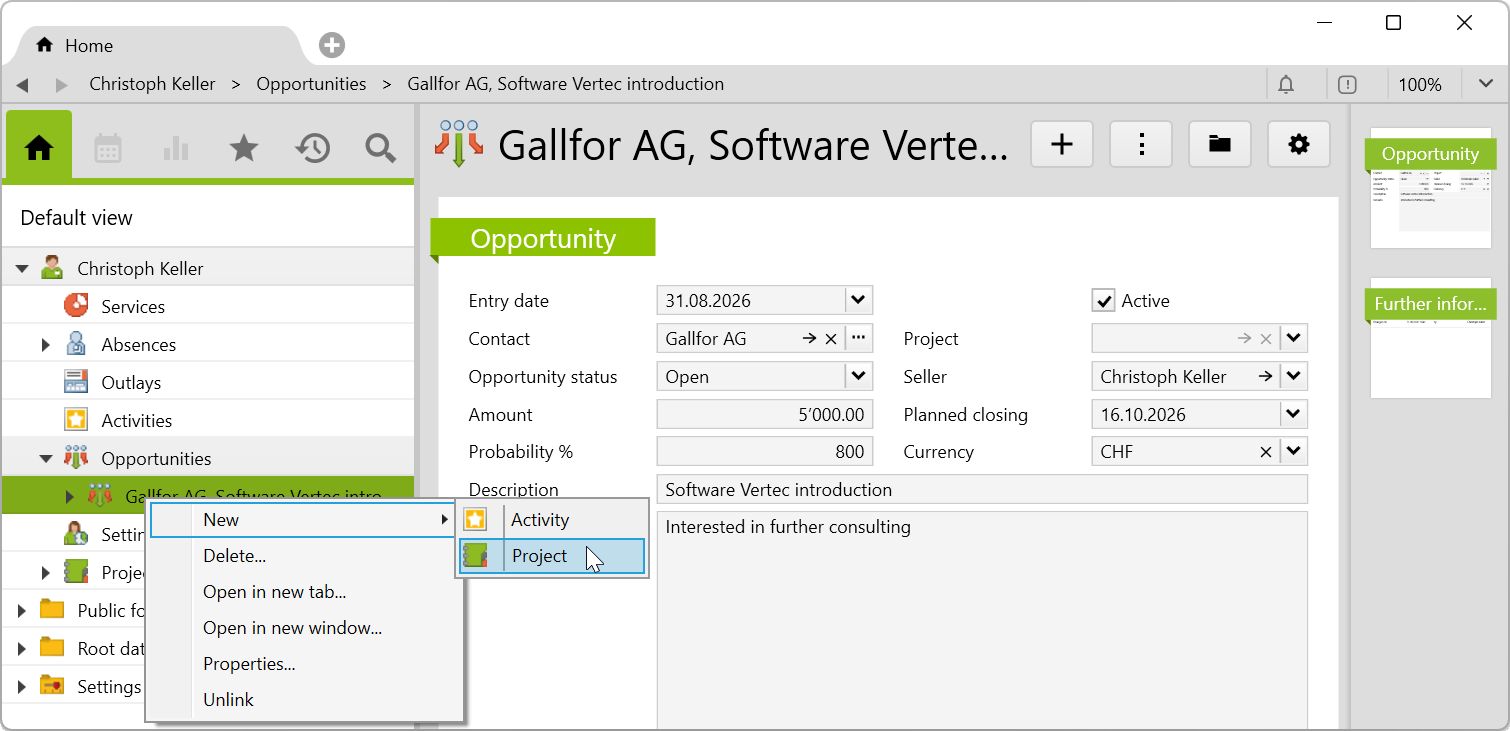
Task: Open the calendar view icon in sidebar
Action: (108, 149)
